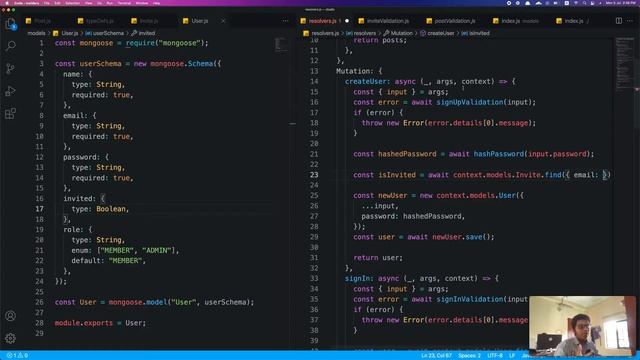The image size is (640, 360).
Task: Open the Accounts menu in the activity bar
Action: click(11, 316)
